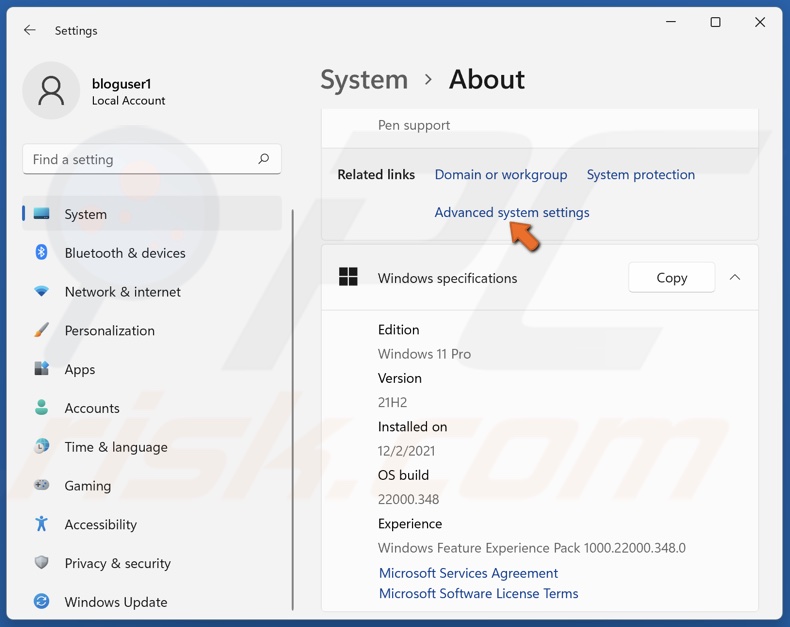Click the Windows Update sync icon

[x=41, y=601]
